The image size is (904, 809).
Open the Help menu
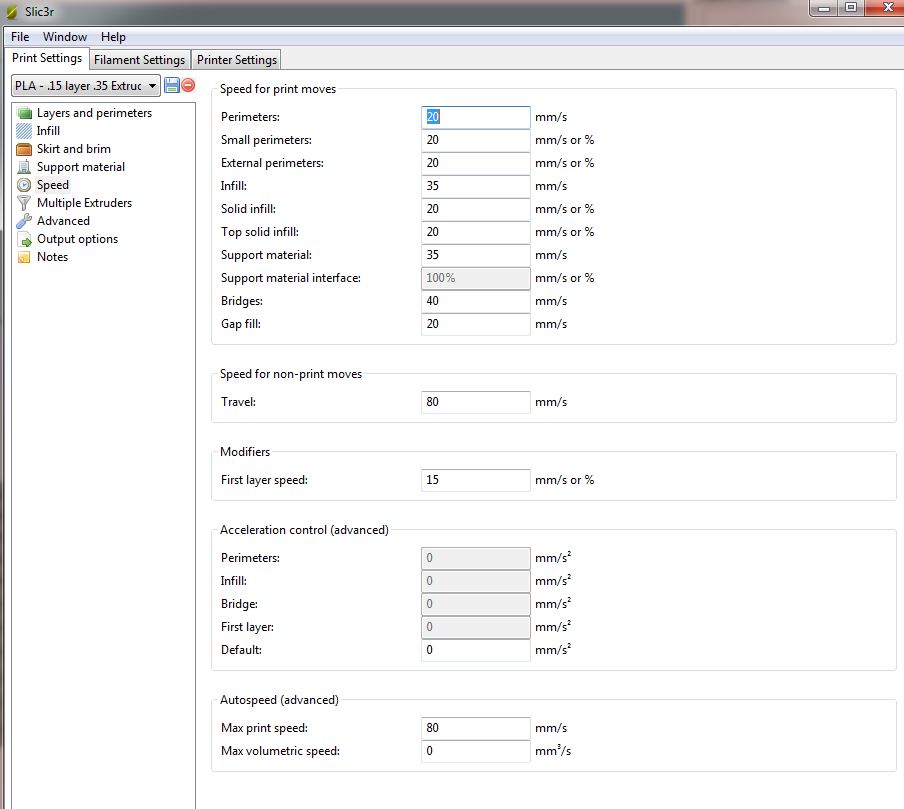[113, 37]
